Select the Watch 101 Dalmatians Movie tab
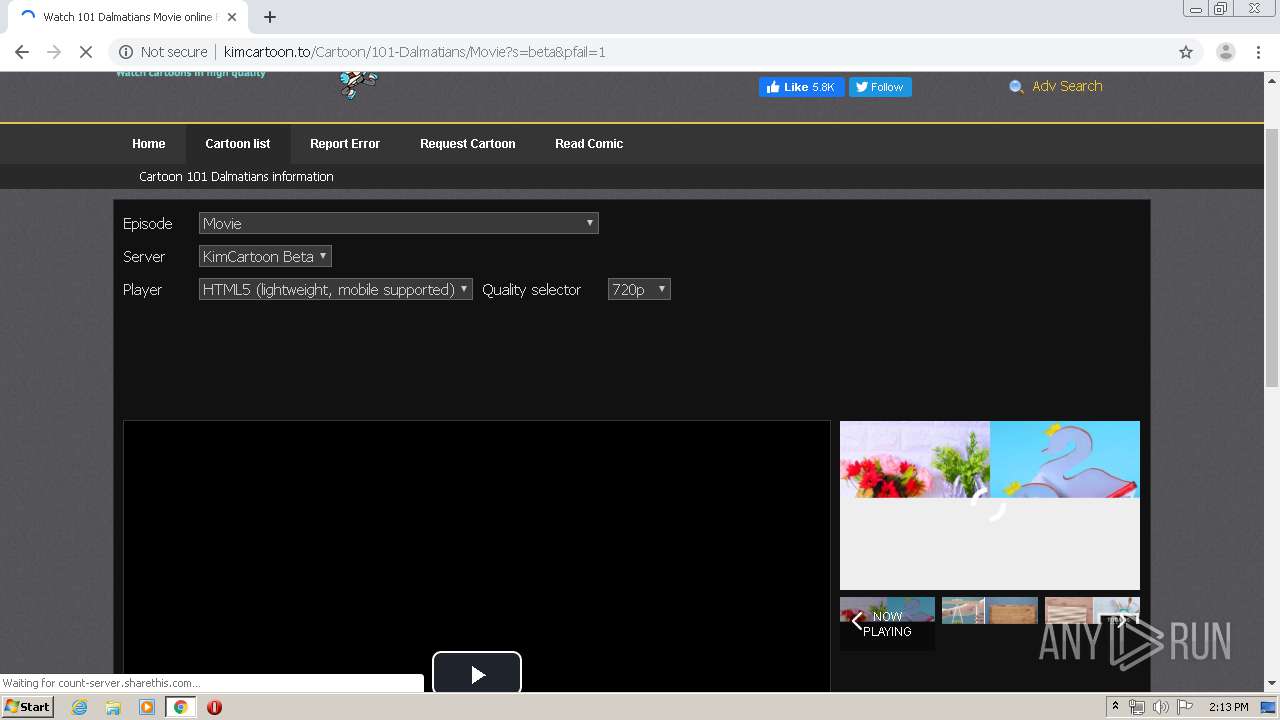The image size is (1280, 720). pos(127,17)
